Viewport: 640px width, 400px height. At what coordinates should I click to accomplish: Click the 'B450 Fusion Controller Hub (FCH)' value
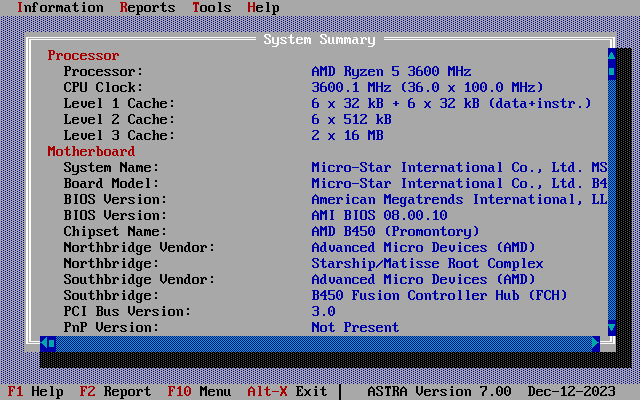click(x=440, y=296)
